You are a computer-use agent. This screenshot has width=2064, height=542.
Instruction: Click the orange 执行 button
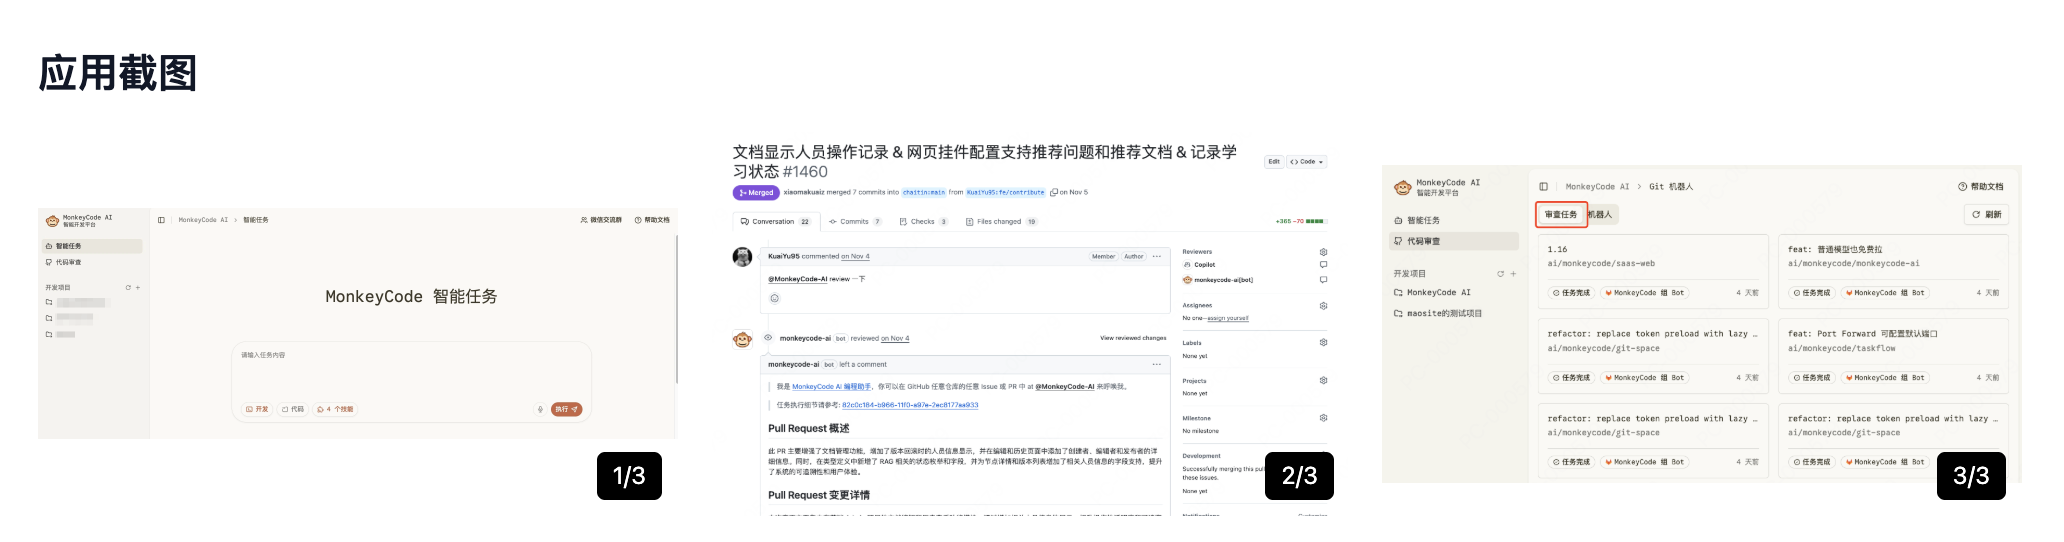pyautogui.click(x=566, y=409)
